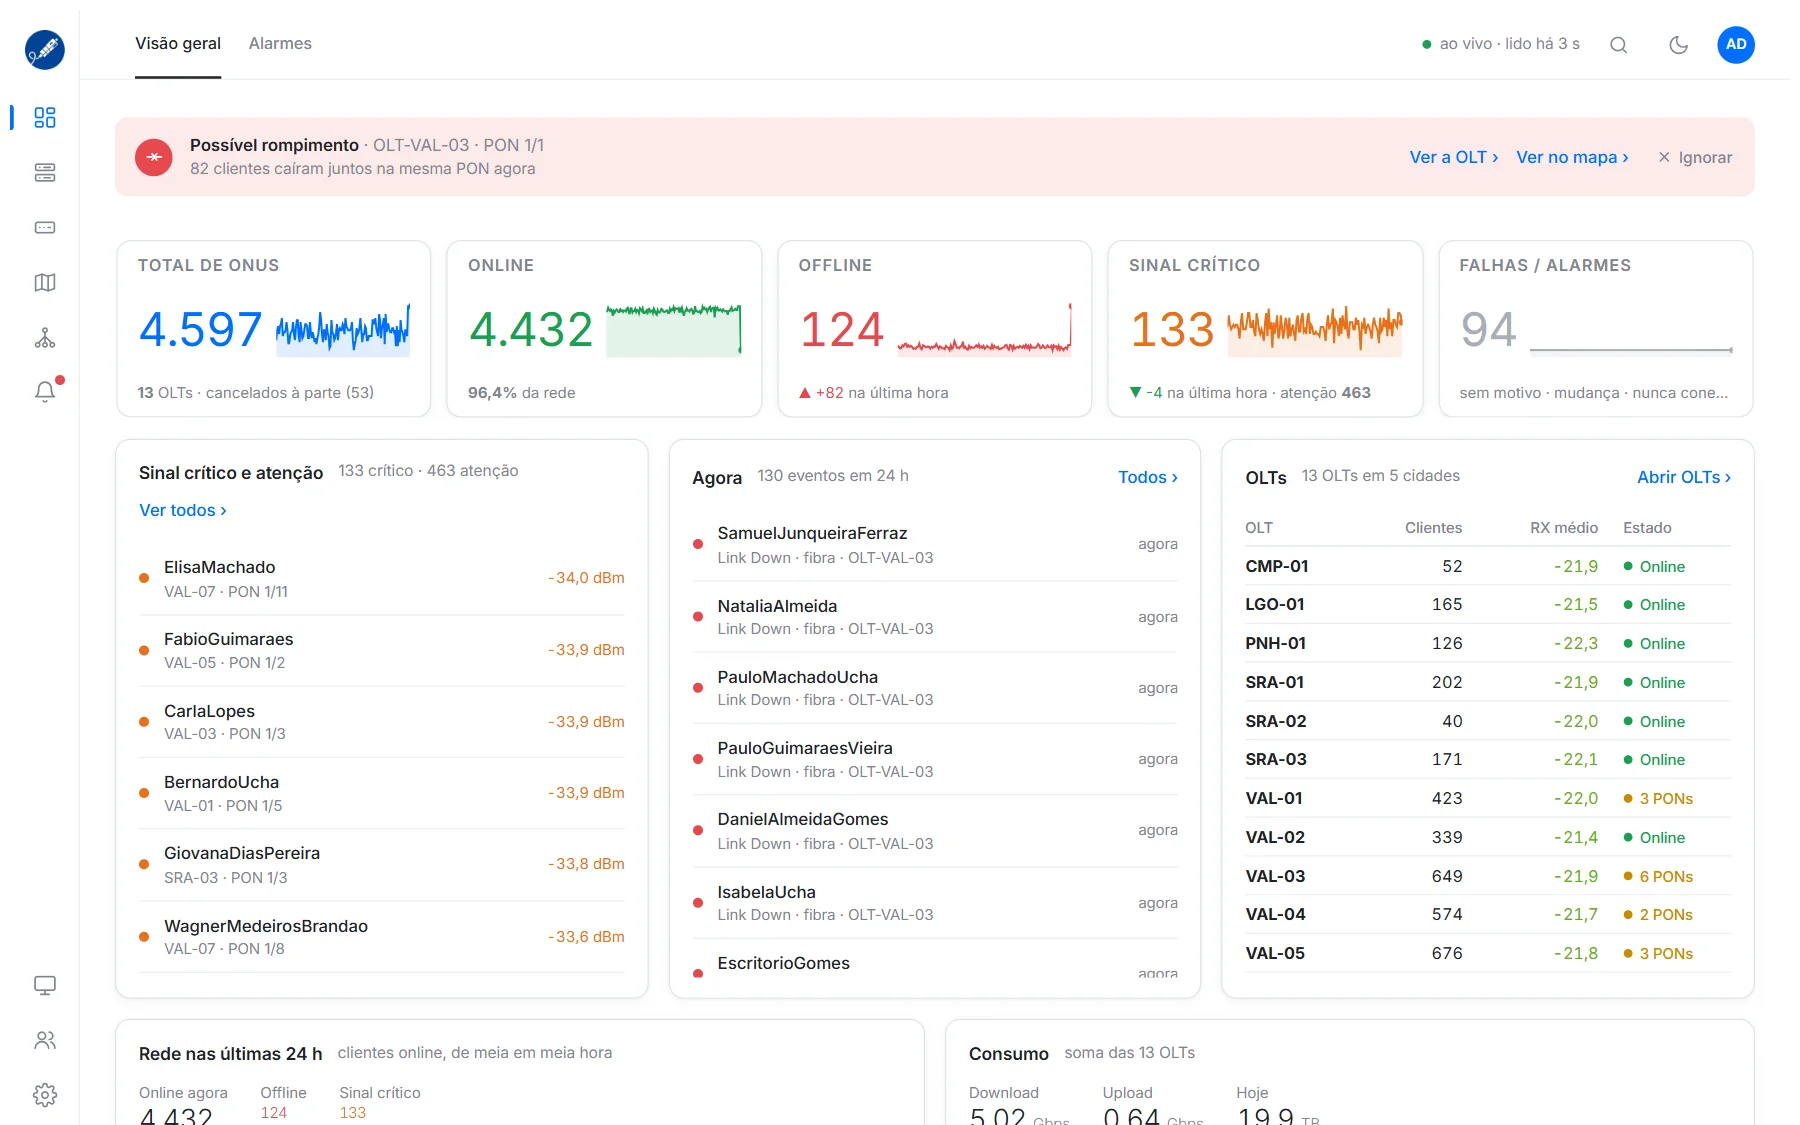
Task: Open the dashboard grid icon in sidebar
Action: tap(45, 117)
